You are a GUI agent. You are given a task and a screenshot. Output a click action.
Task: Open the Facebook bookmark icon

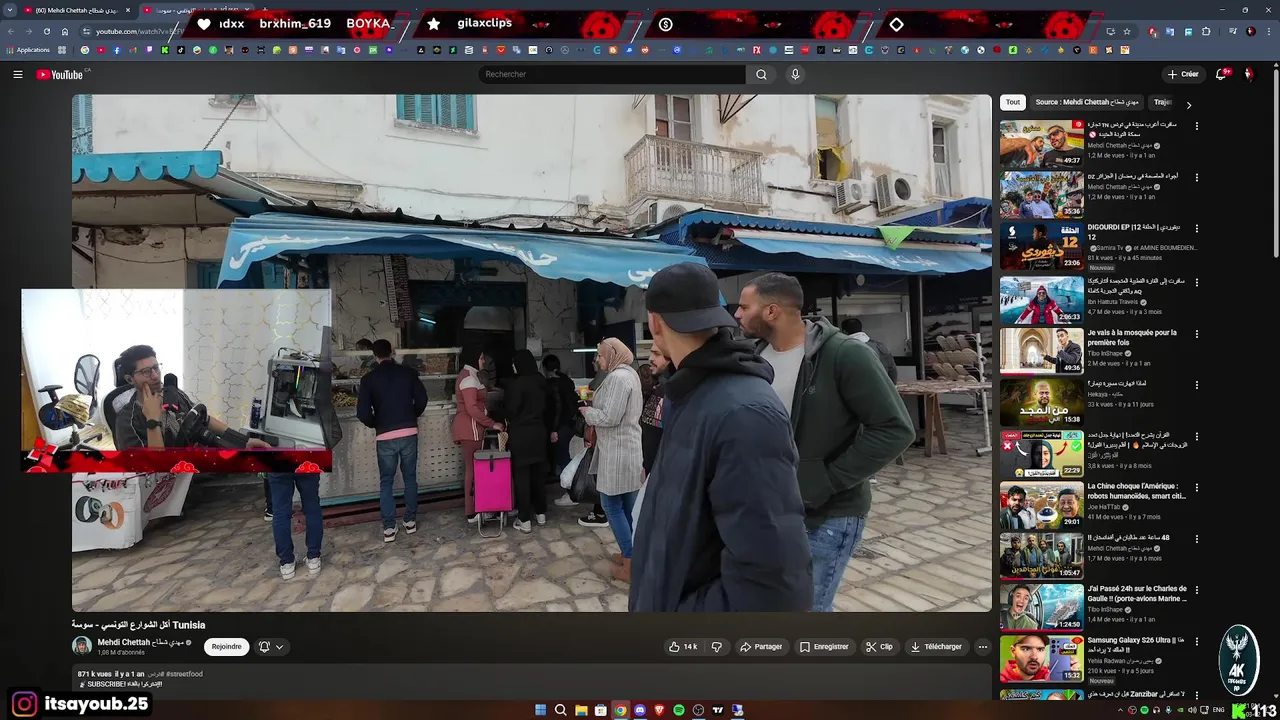tap(117, 50)
